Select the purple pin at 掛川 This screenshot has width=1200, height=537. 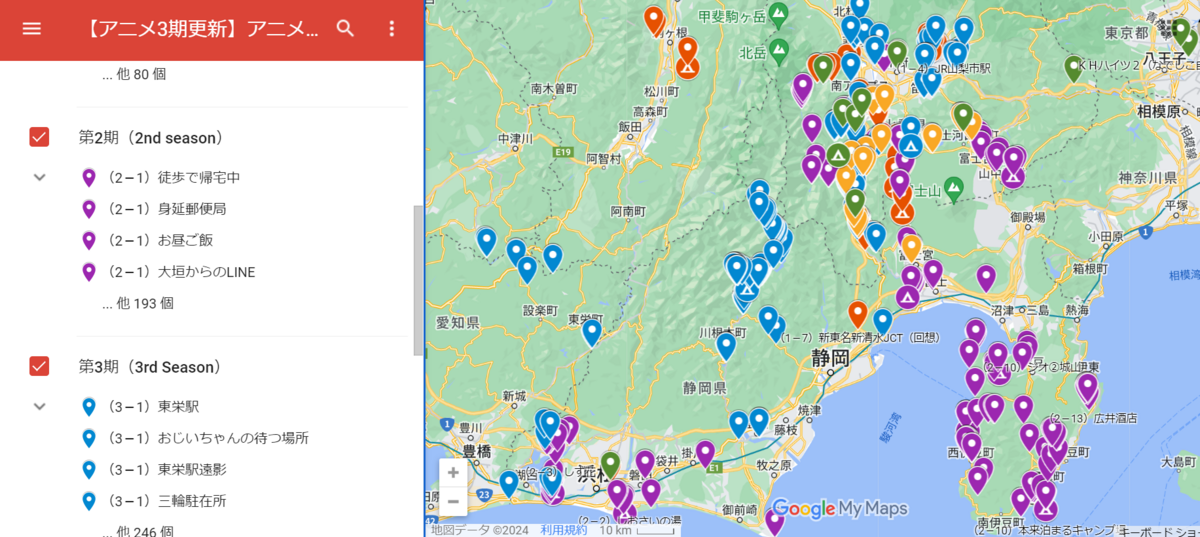tap(705, 454)
